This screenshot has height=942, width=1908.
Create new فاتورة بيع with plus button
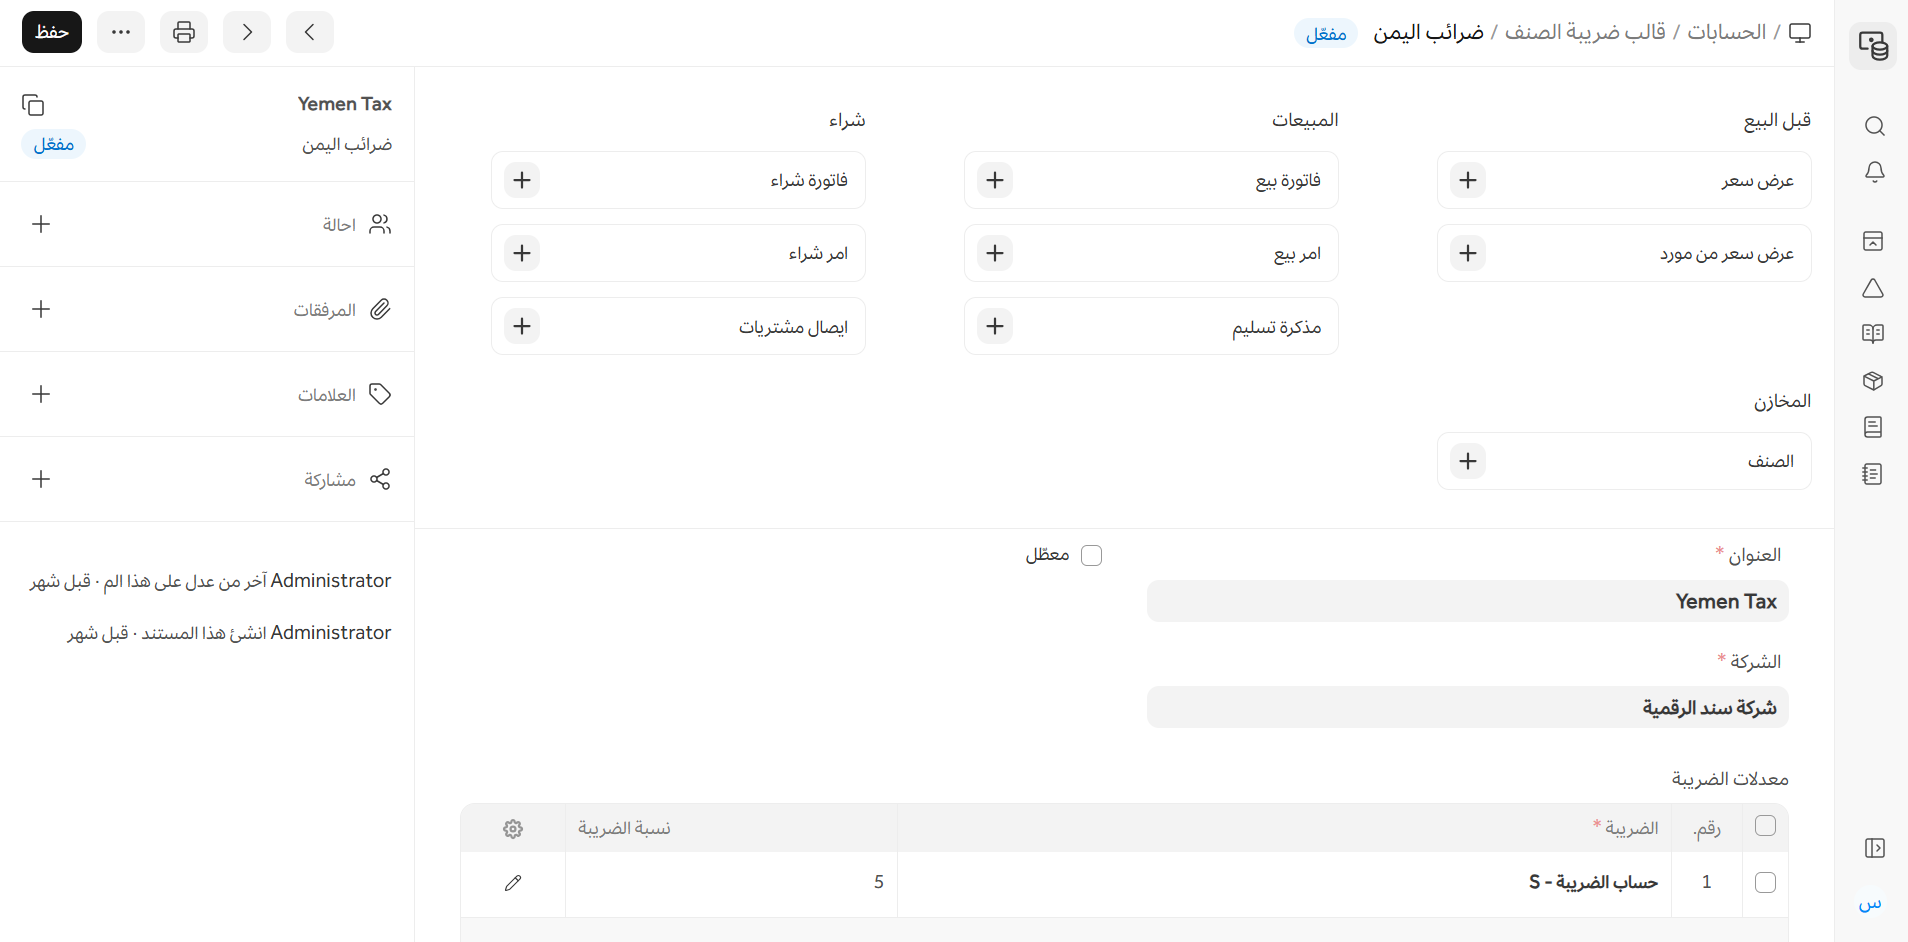pos(995,180)
